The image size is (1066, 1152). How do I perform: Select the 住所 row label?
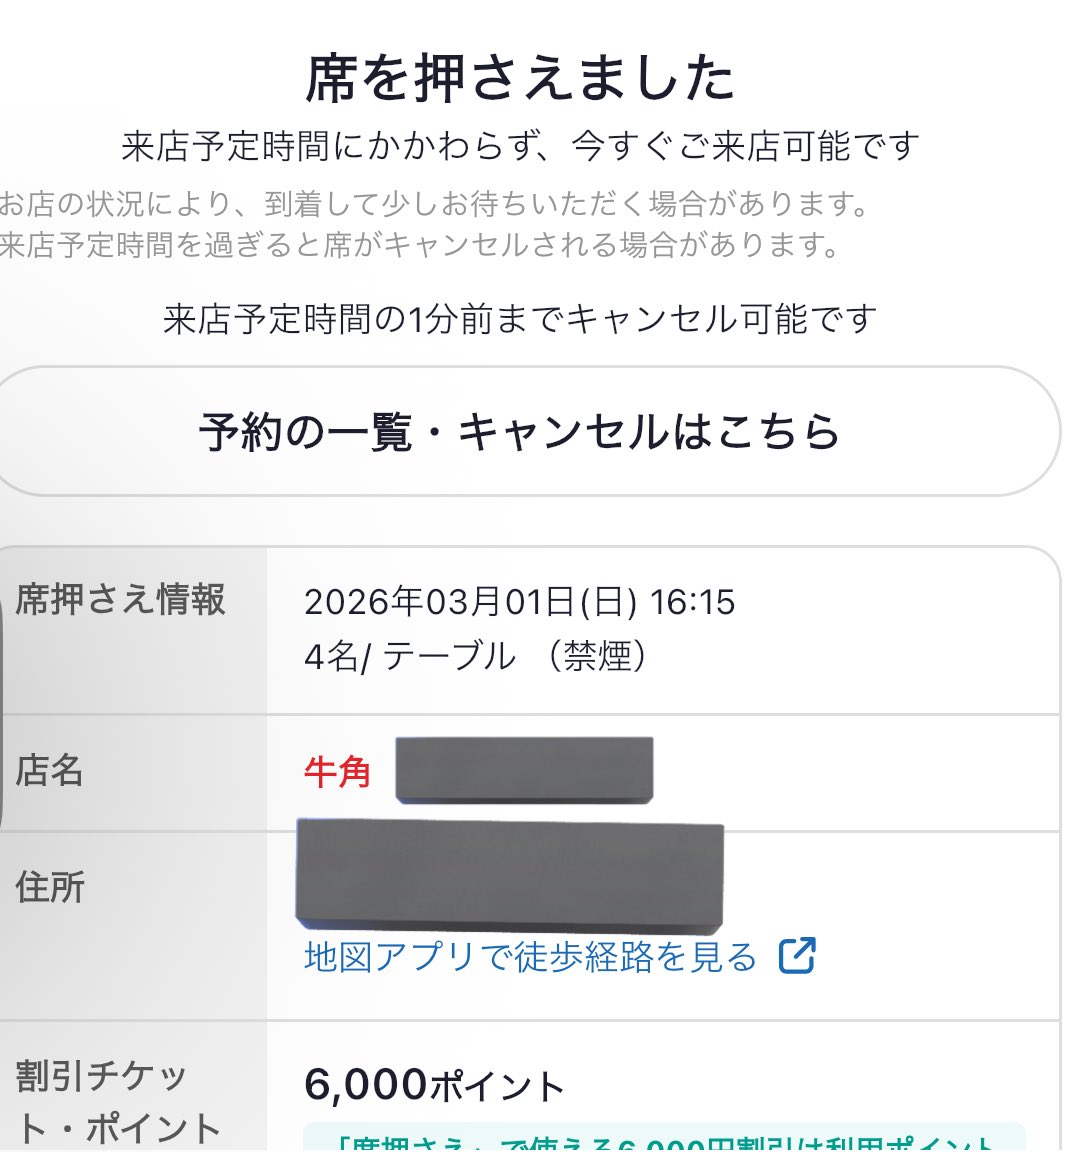point(50,887)
